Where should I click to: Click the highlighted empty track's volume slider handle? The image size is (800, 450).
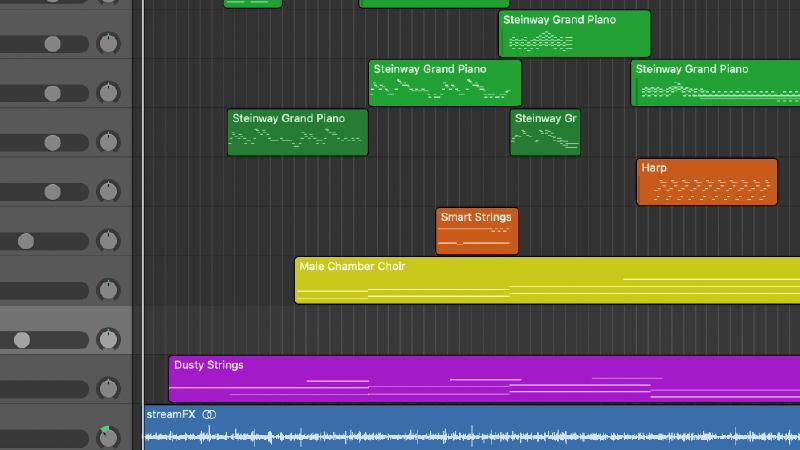22,340
